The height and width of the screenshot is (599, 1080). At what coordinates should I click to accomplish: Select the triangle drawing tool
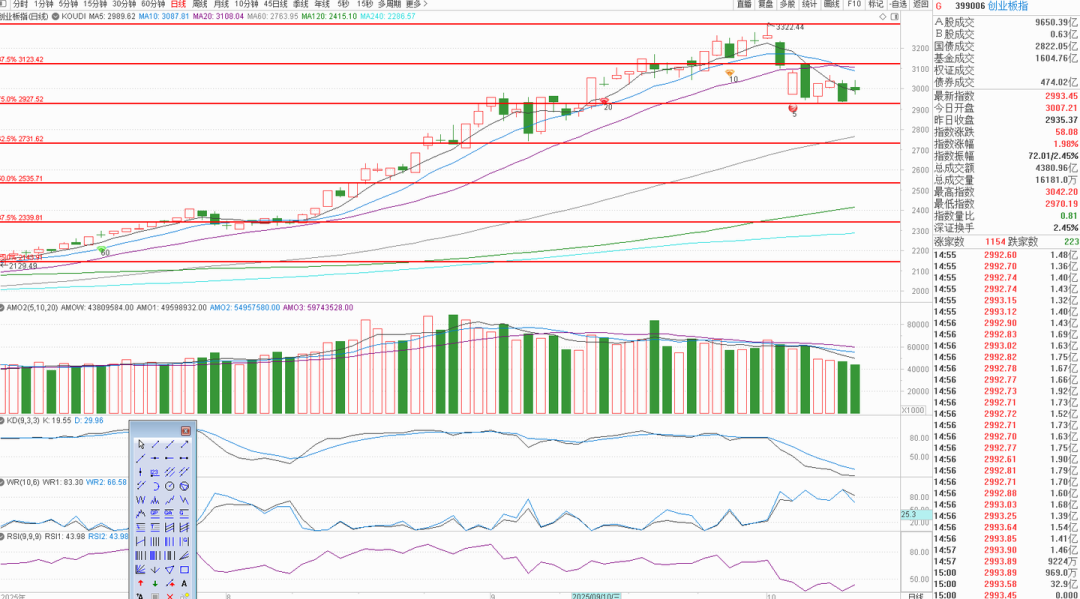tap(169, 569)
